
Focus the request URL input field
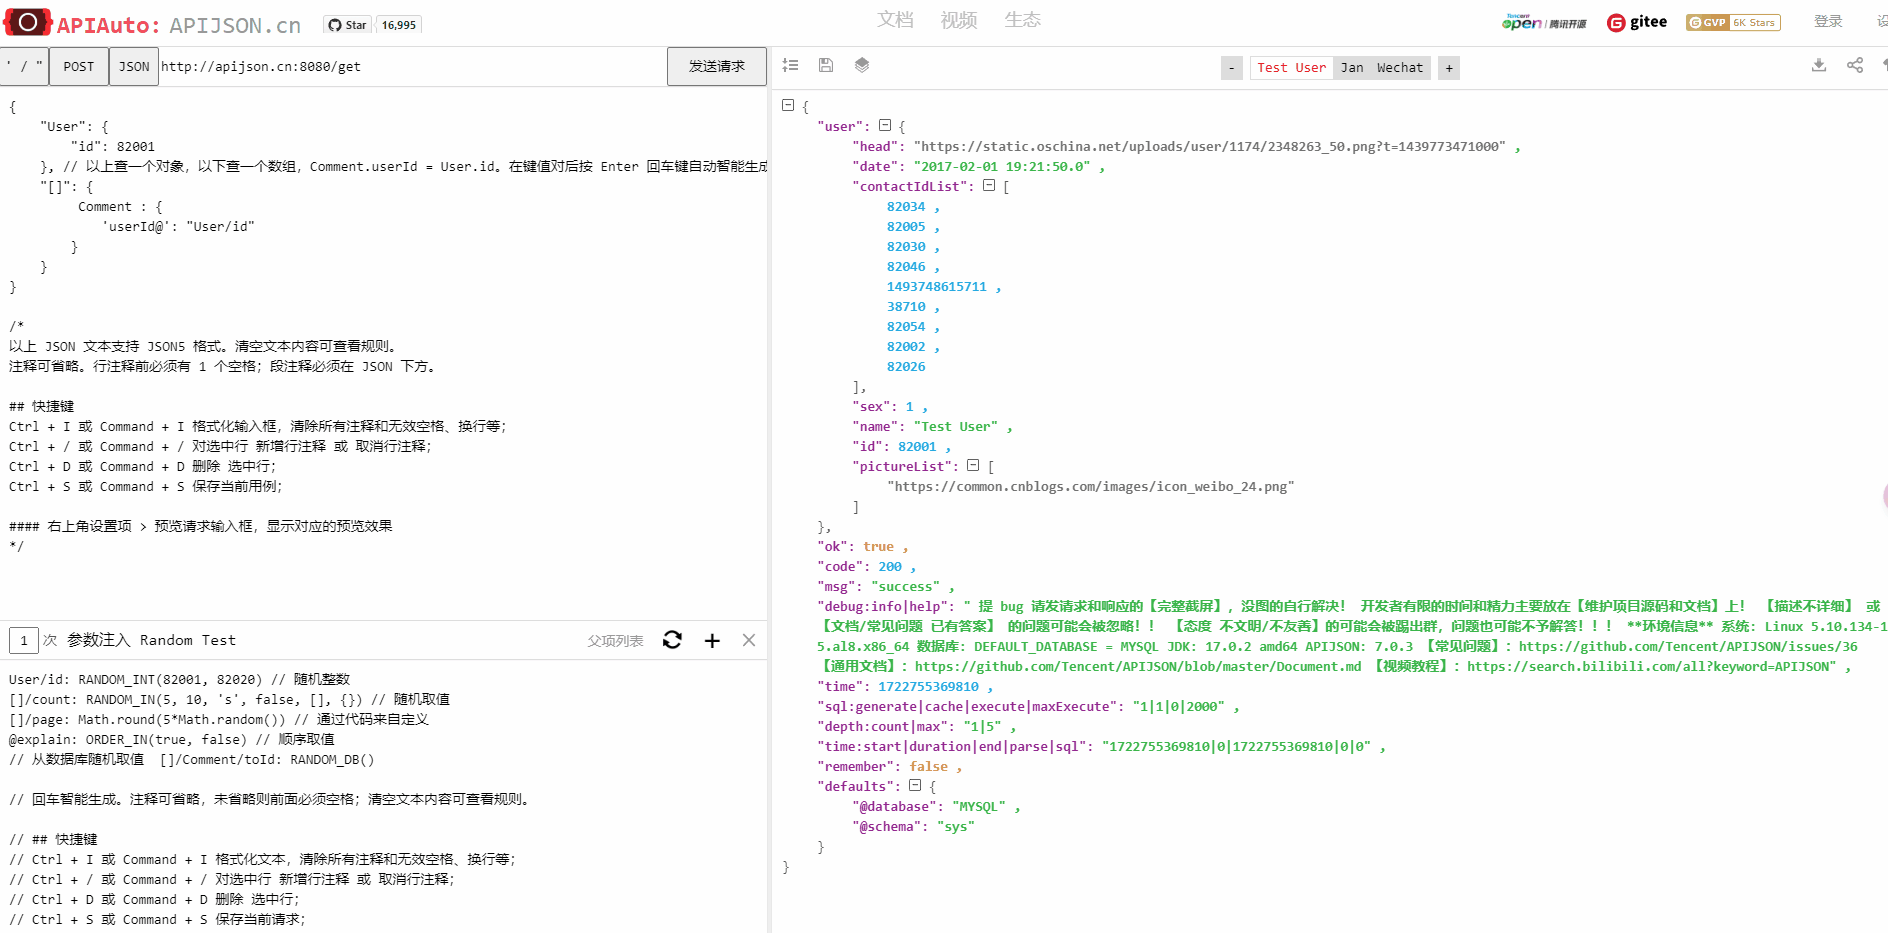tap(412, 67)
